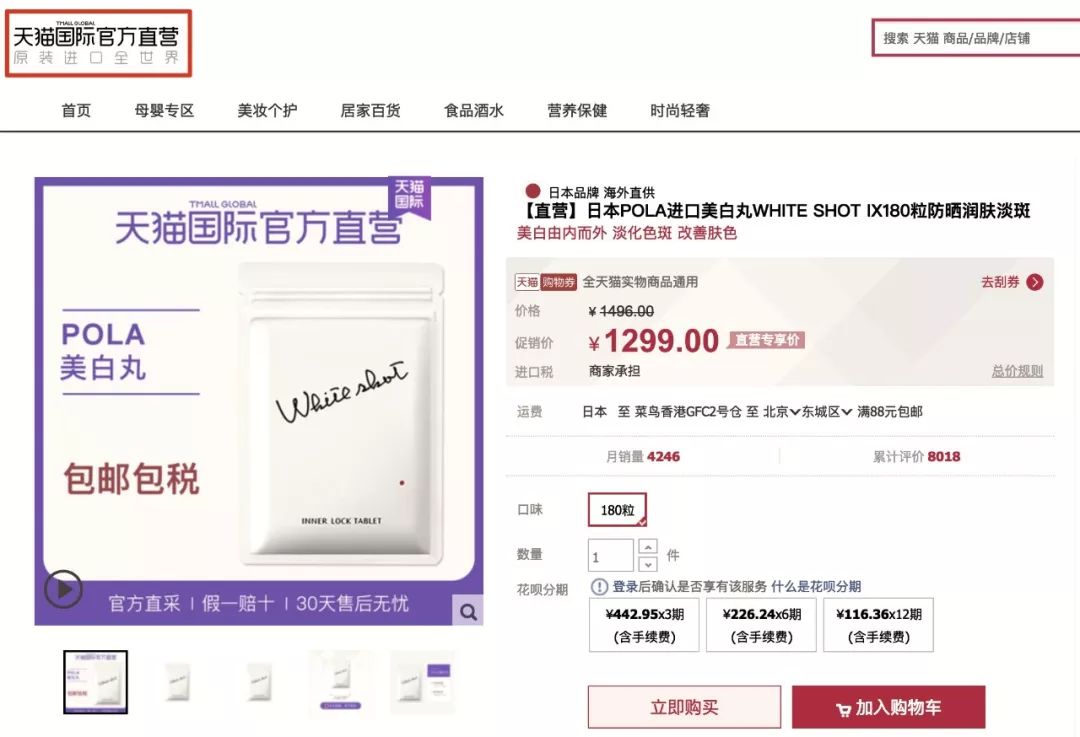This screenshot has height=737, width=1080.
Task: Play the product video
Action: [63, 589]
